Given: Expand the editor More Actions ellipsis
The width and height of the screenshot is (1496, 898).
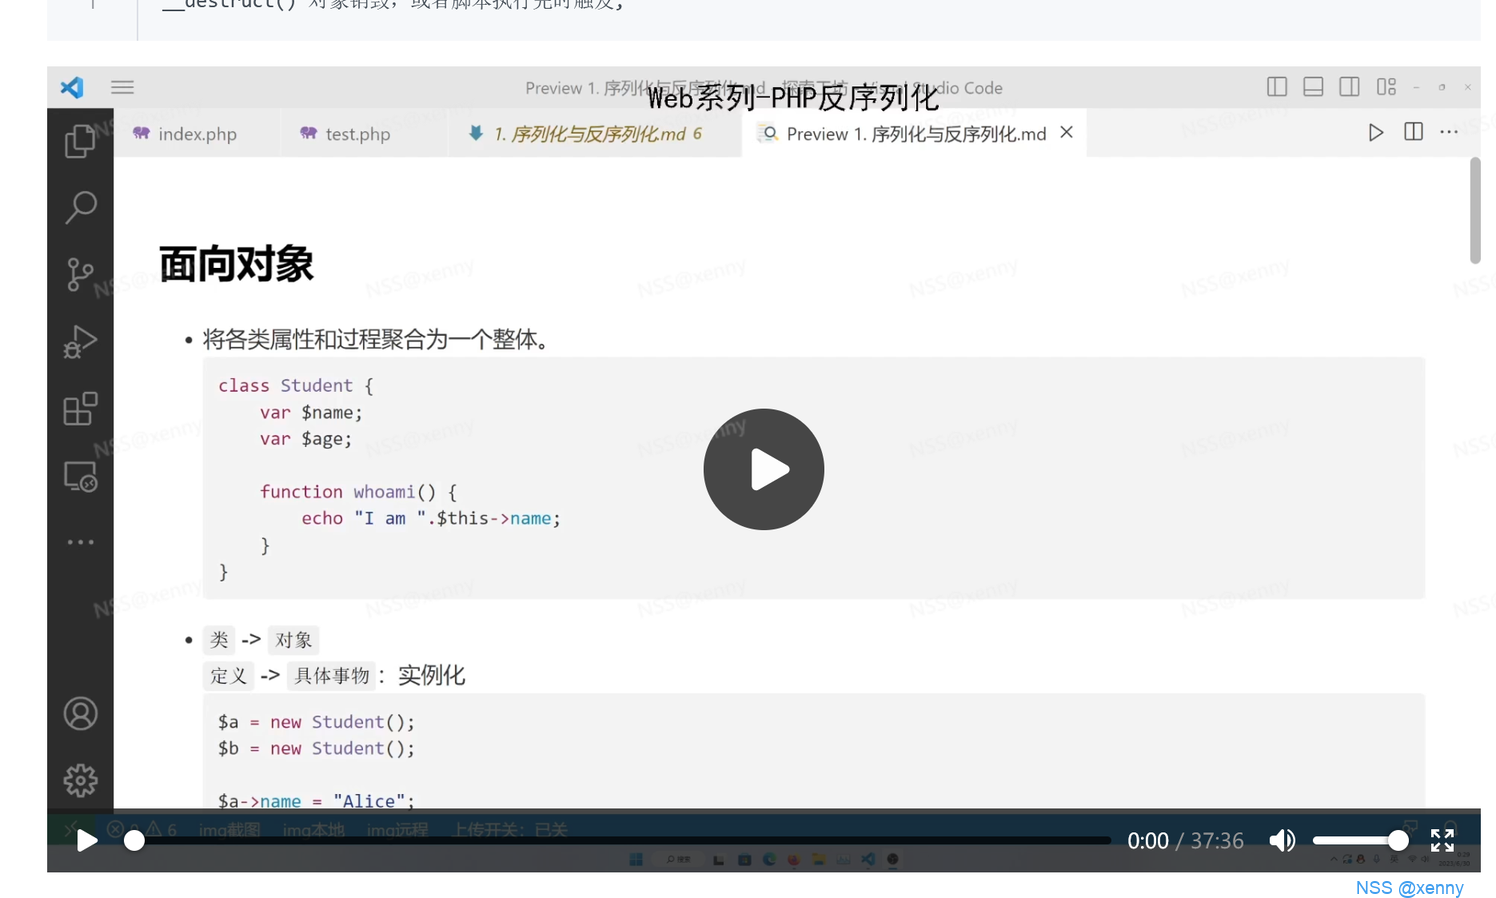Looking at the screenshot, I should (1449, 132).
